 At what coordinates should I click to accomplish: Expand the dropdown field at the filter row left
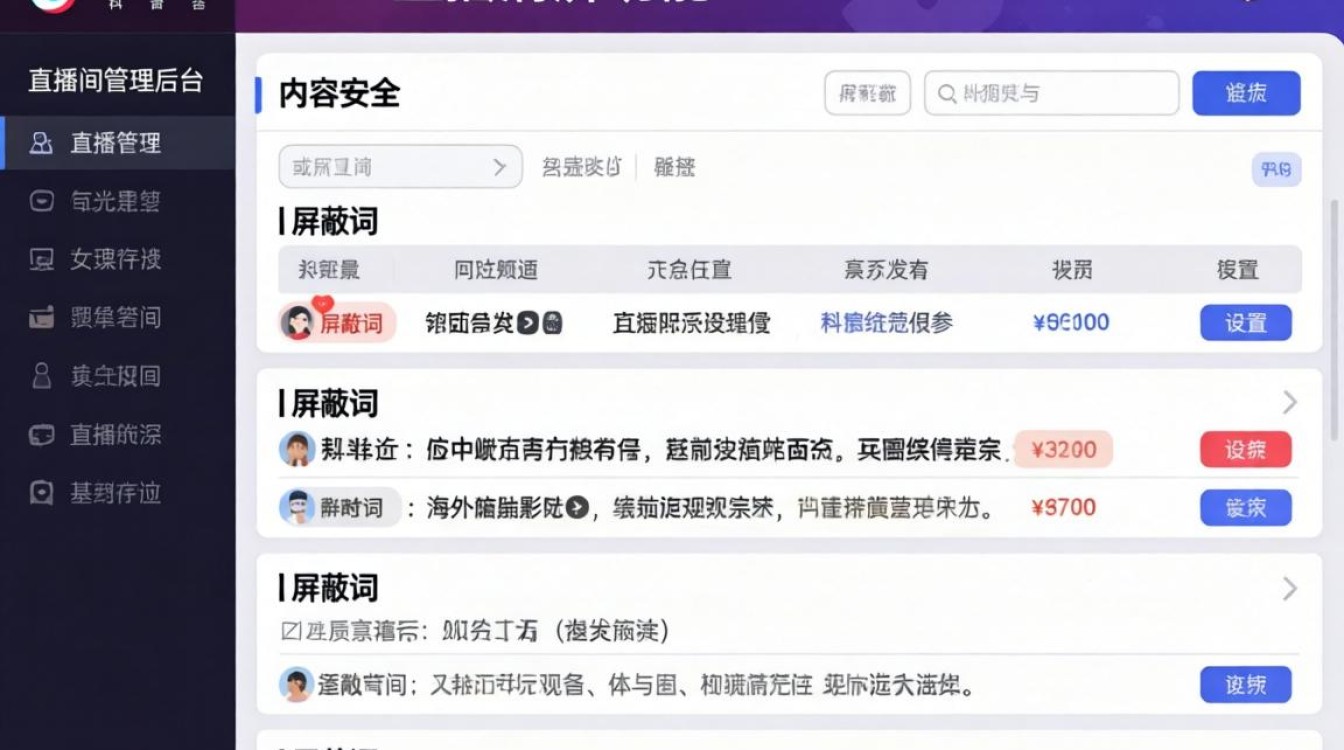coord(400,166)
